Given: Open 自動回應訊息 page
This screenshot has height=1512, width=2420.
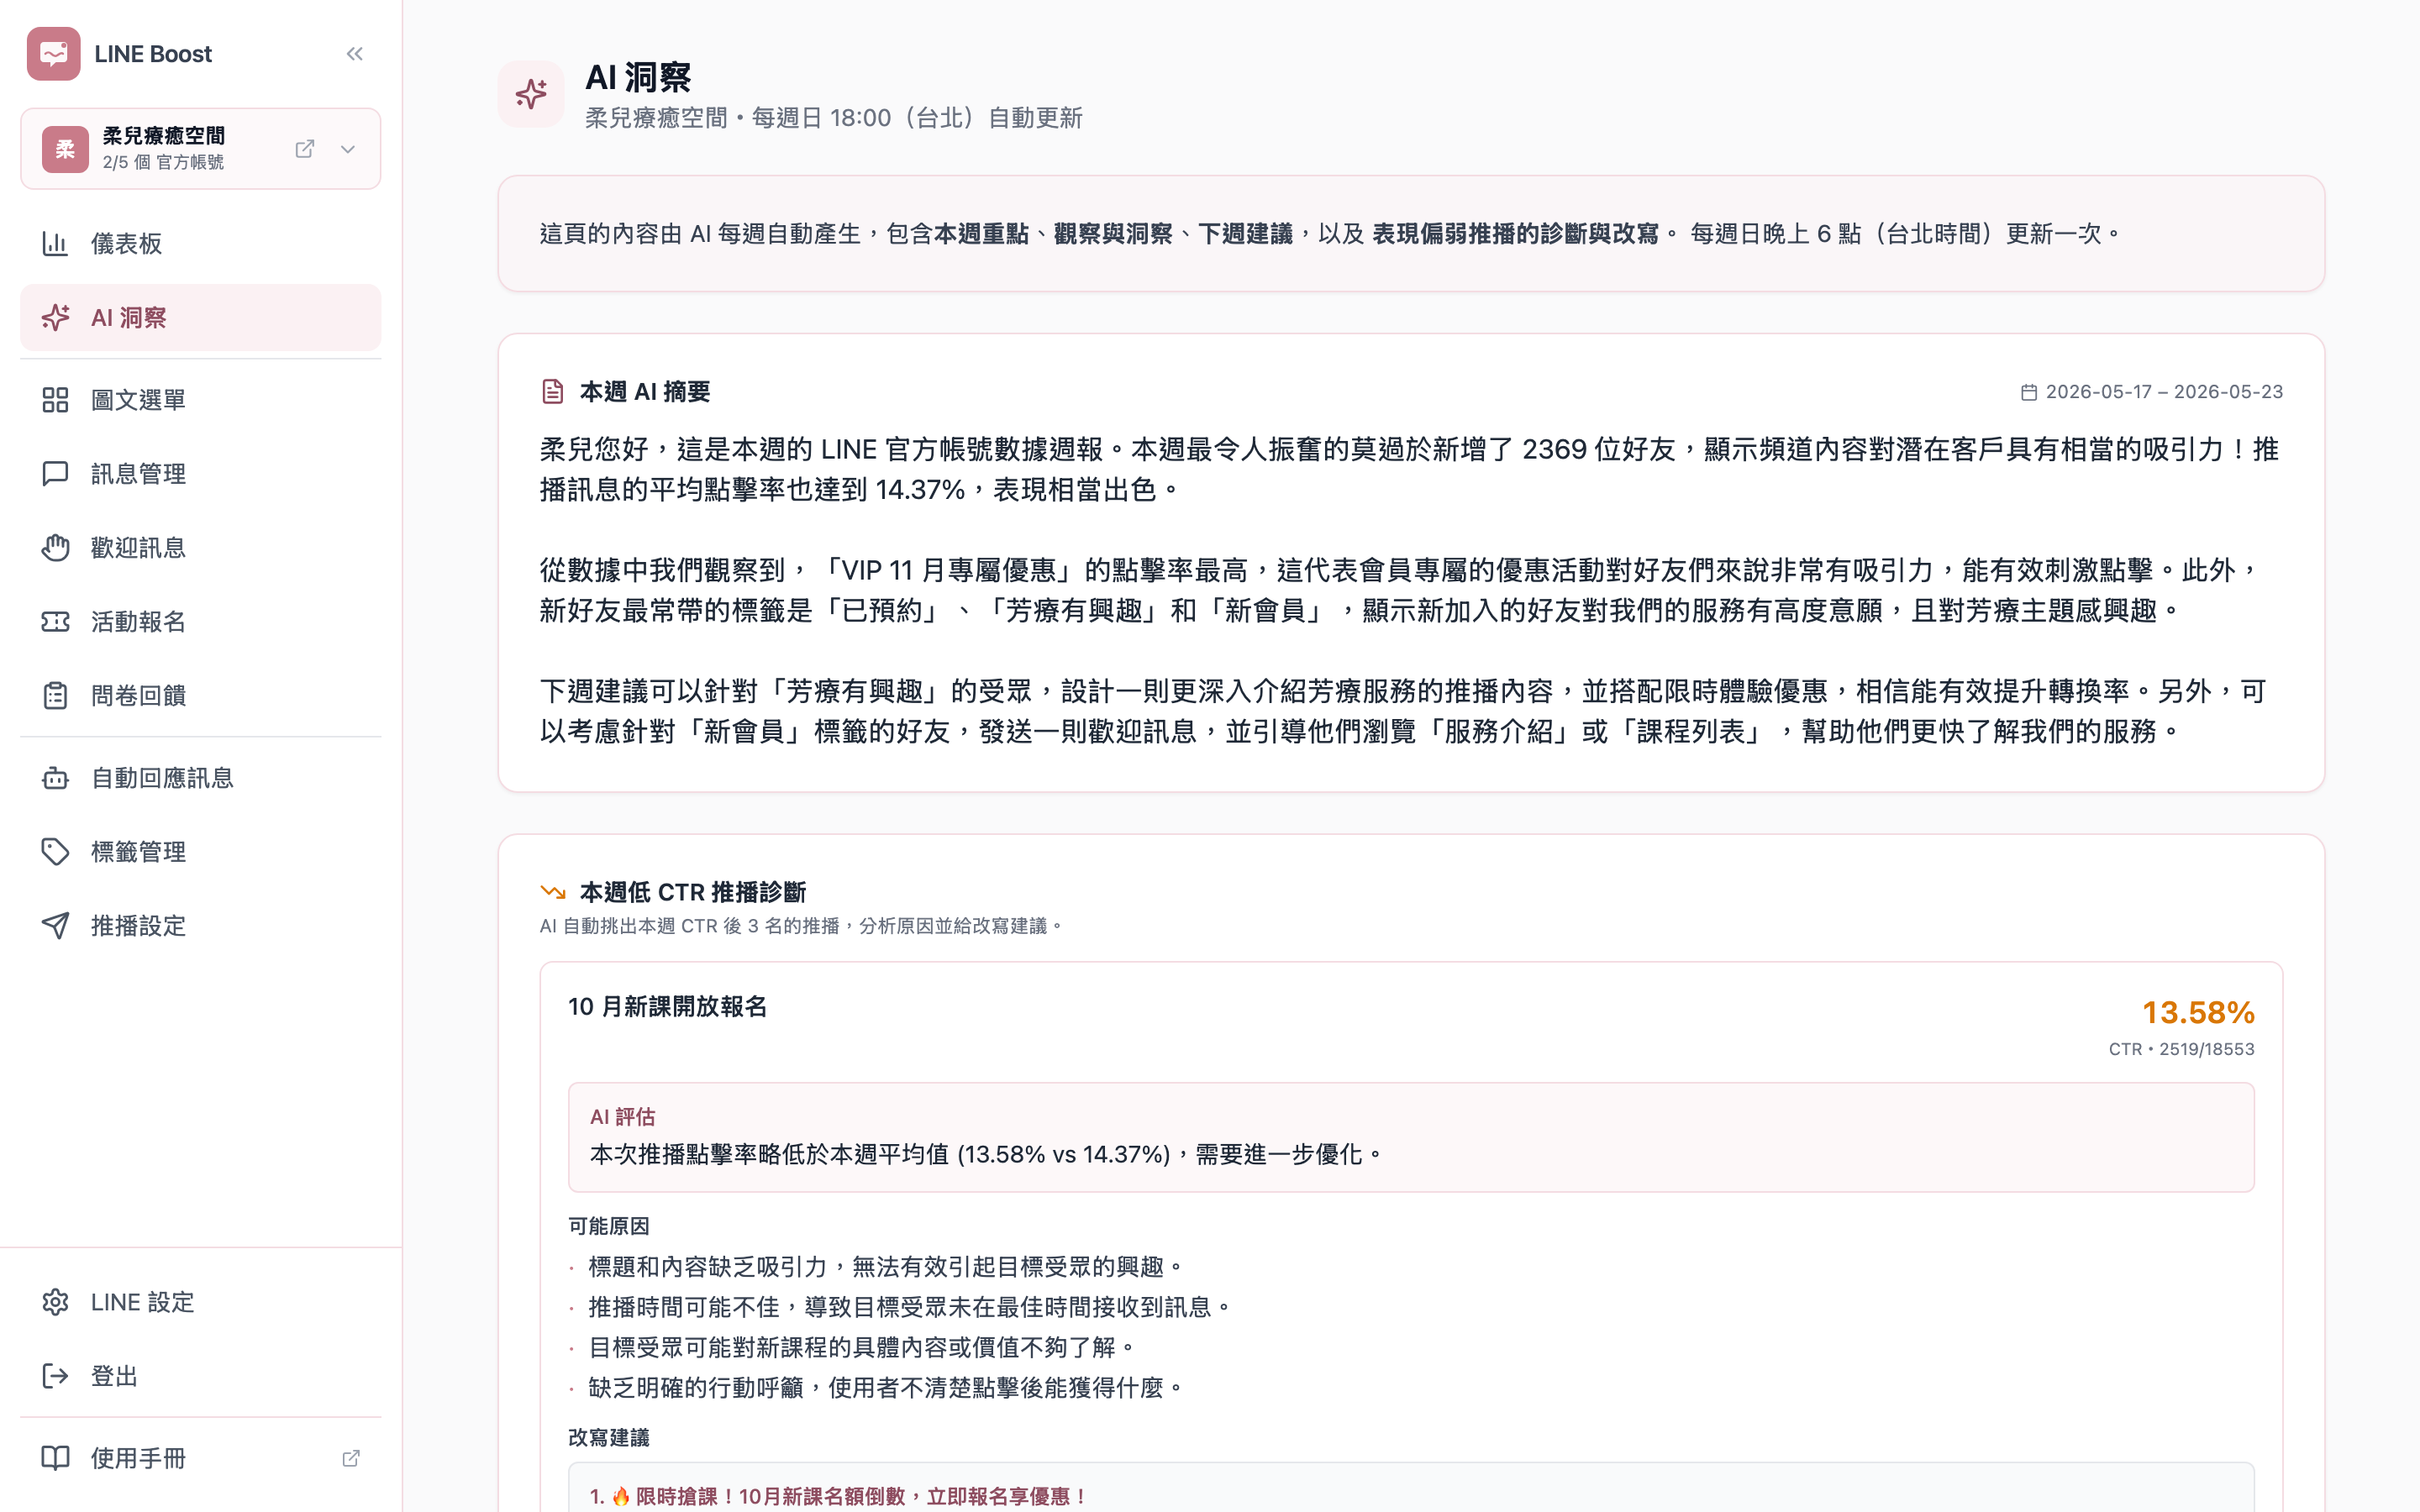Looking at the screenshot, I should [200, 778].
